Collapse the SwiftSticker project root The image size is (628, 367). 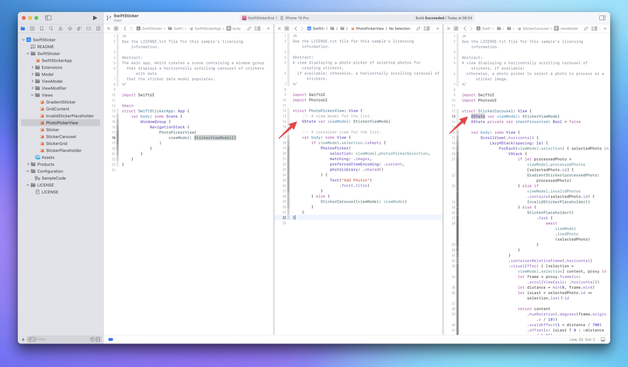click(x=23, y=40)
